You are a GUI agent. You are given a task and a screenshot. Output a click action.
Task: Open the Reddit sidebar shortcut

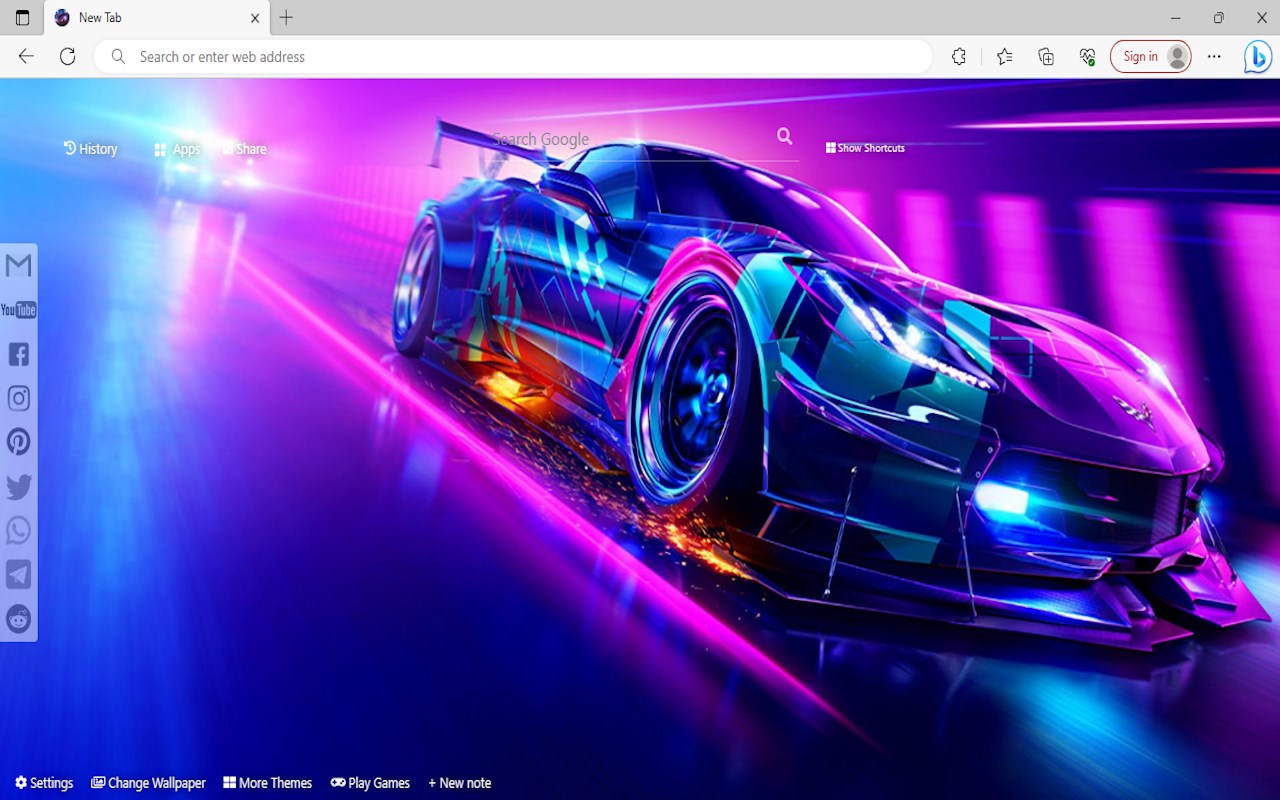point(18,618)
